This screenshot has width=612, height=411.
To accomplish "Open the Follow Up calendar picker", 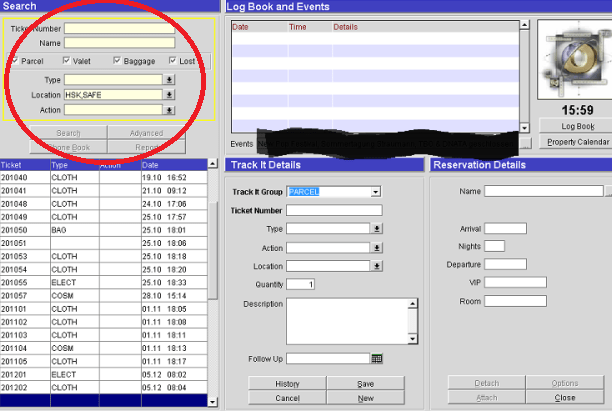I will (377, 358).
